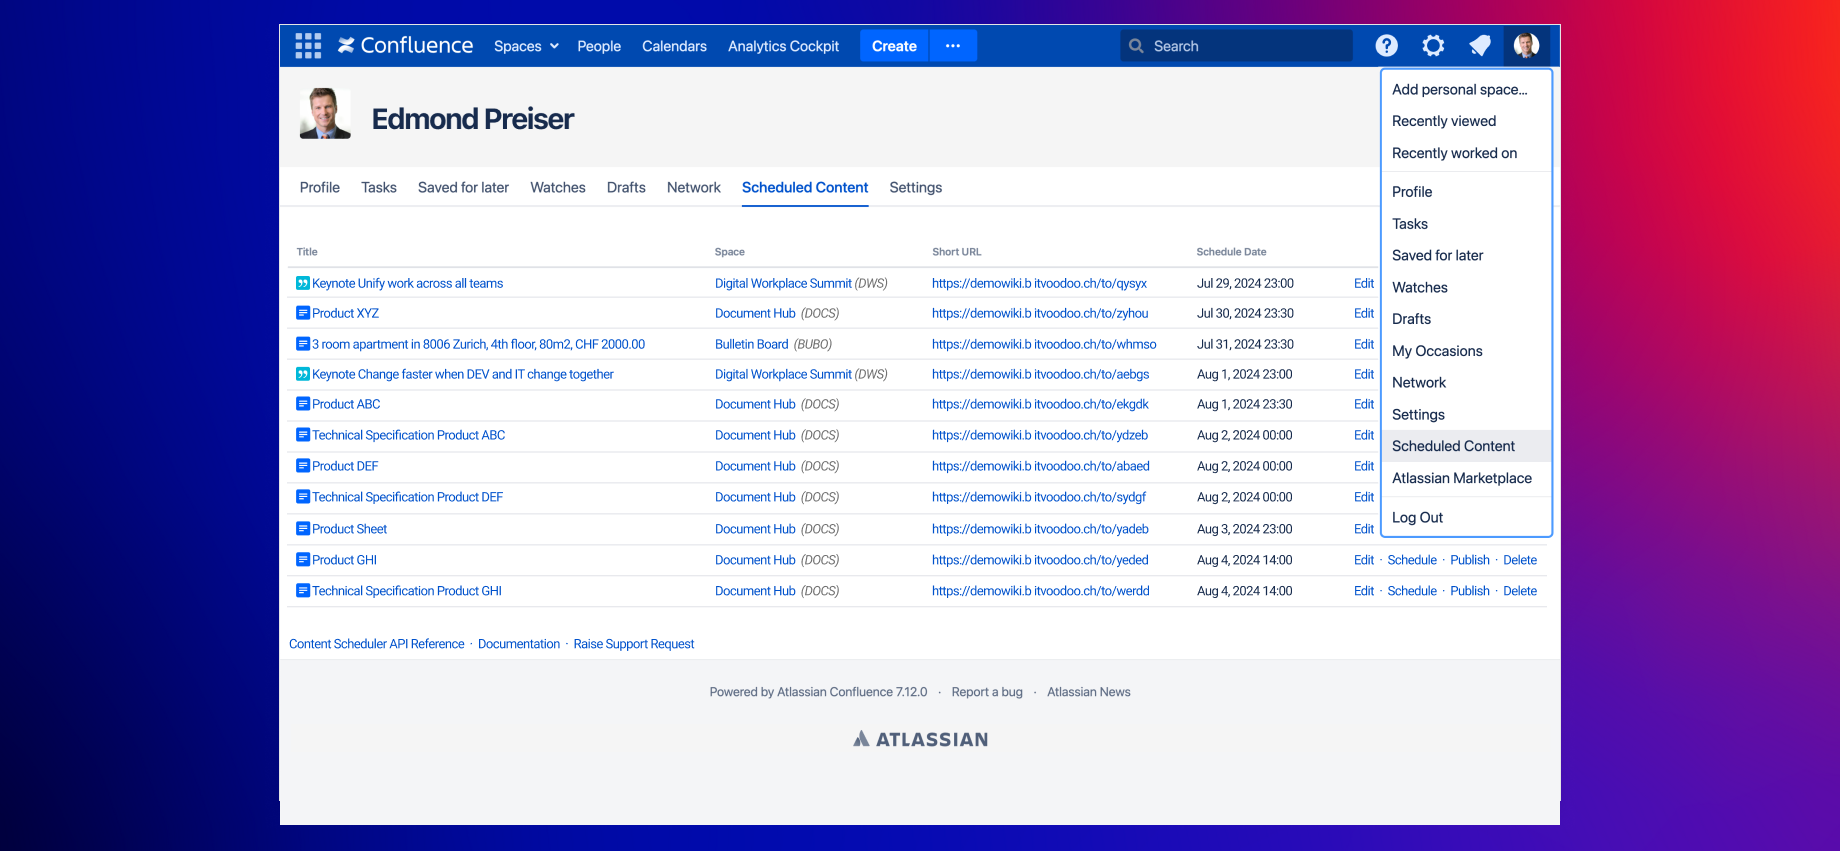
Task: Click the icon beside Technical Specification Product DEF
Action: pyautogui.click(x=303, y=497)
